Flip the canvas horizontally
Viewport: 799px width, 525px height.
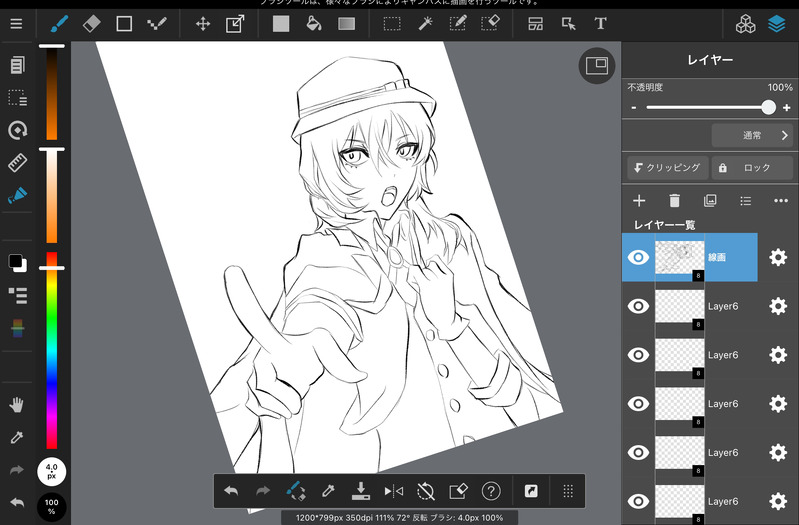[x=393, y=491]
